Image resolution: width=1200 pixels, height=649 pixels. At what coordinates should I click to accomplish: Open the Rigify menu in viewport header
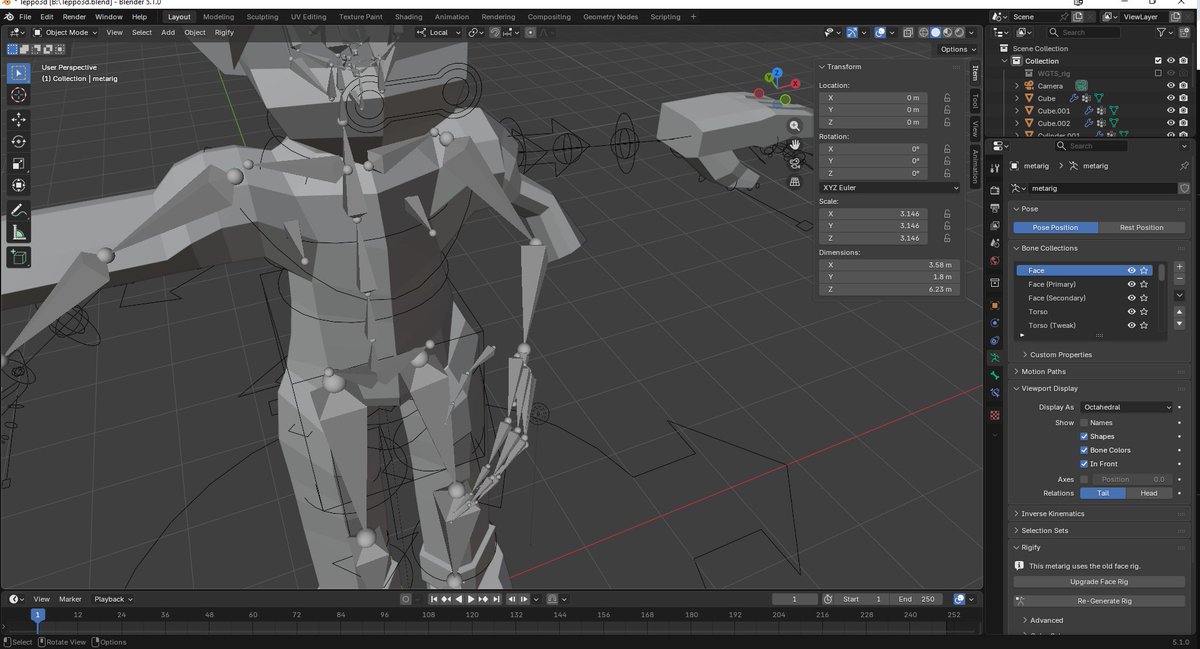tap(225, 32)
